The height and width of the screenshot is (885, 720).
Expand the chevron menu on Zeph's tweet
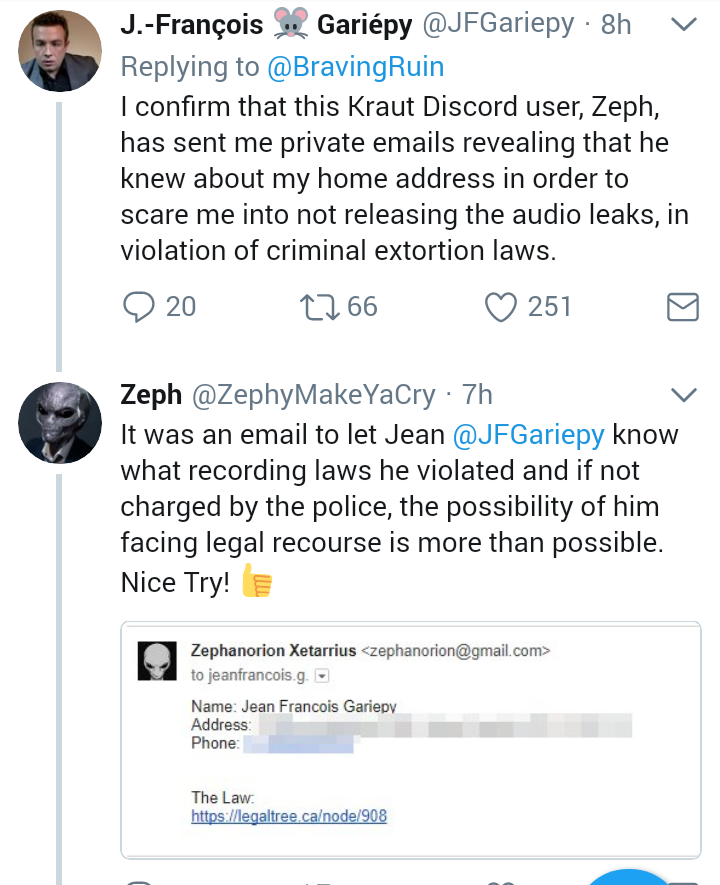tap(684, 395)
